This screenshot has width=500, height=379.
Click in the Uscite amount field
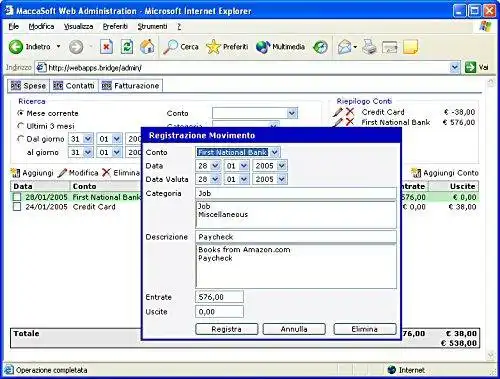click(219, 312)
